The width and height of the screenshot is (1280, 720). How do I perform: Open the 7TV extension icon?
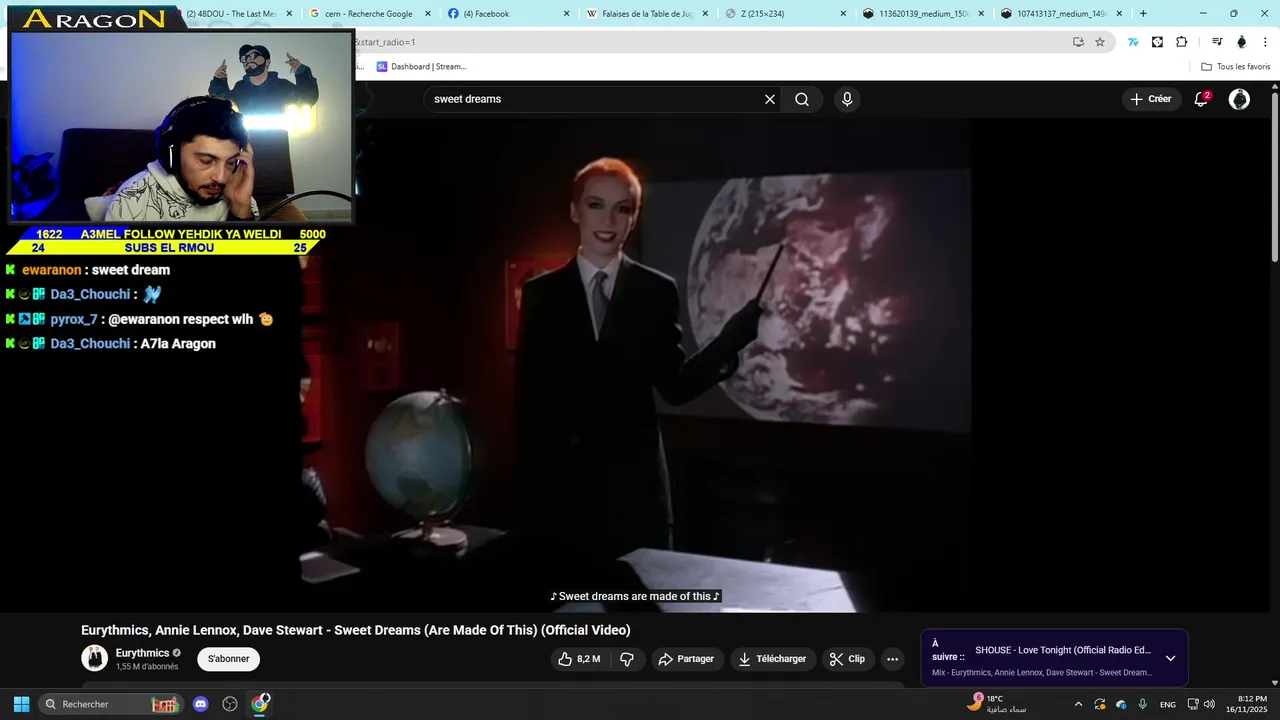(1133, 42)
